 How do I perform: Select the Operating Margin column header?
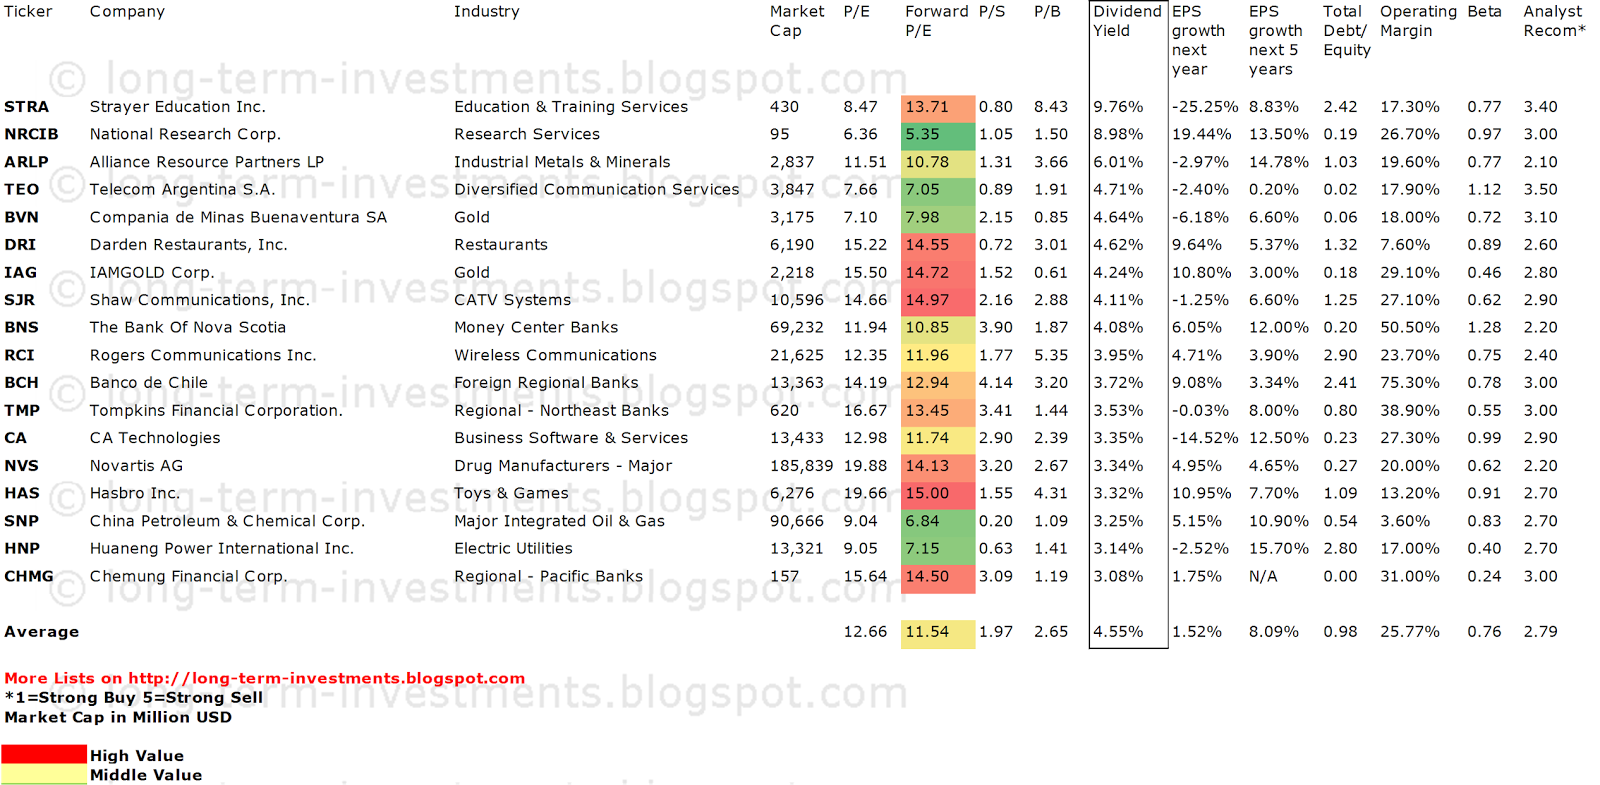[x=1418, y=21]
